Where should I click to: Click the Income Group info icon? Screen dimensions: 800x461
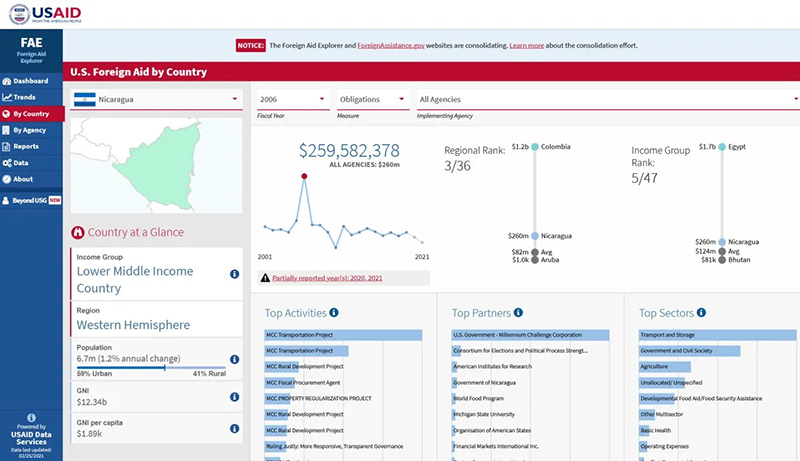coord(234,274)
